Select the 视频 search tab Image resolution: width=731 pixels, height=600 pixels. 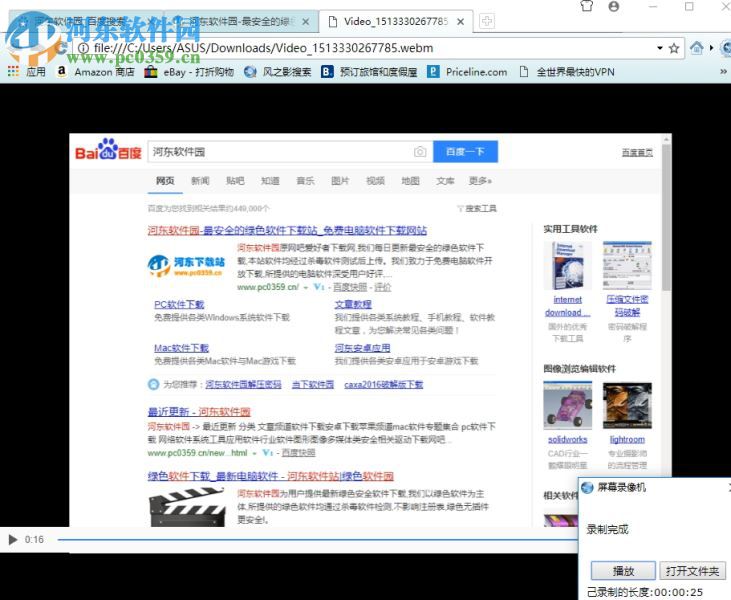(x=375, y=181)
